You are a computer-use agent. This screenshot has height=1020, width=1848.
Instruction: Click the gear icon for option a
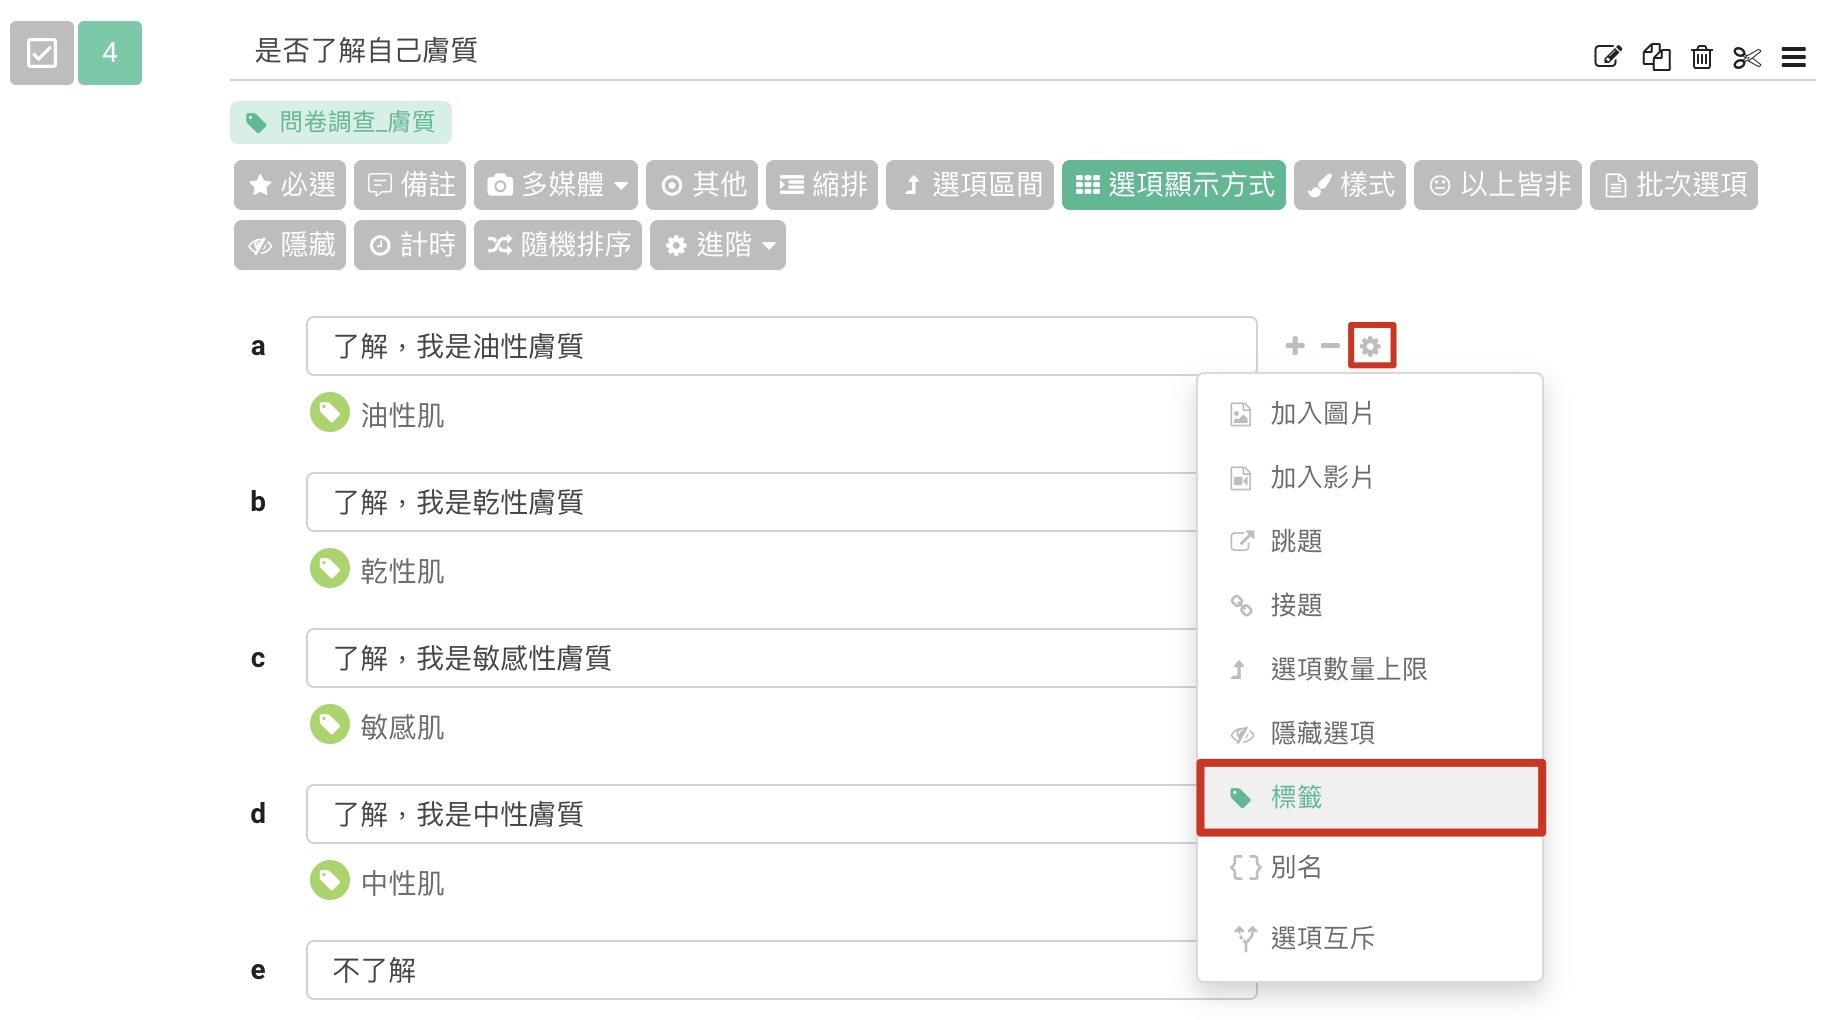[1370, 346]
